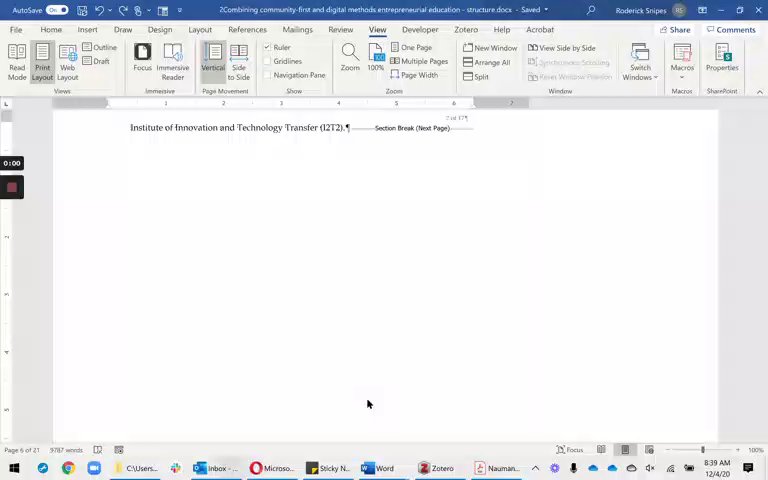The width and height of the screenshot is (768, 480).
Task: Show hidden system tray icons
Action: point(535,468)
